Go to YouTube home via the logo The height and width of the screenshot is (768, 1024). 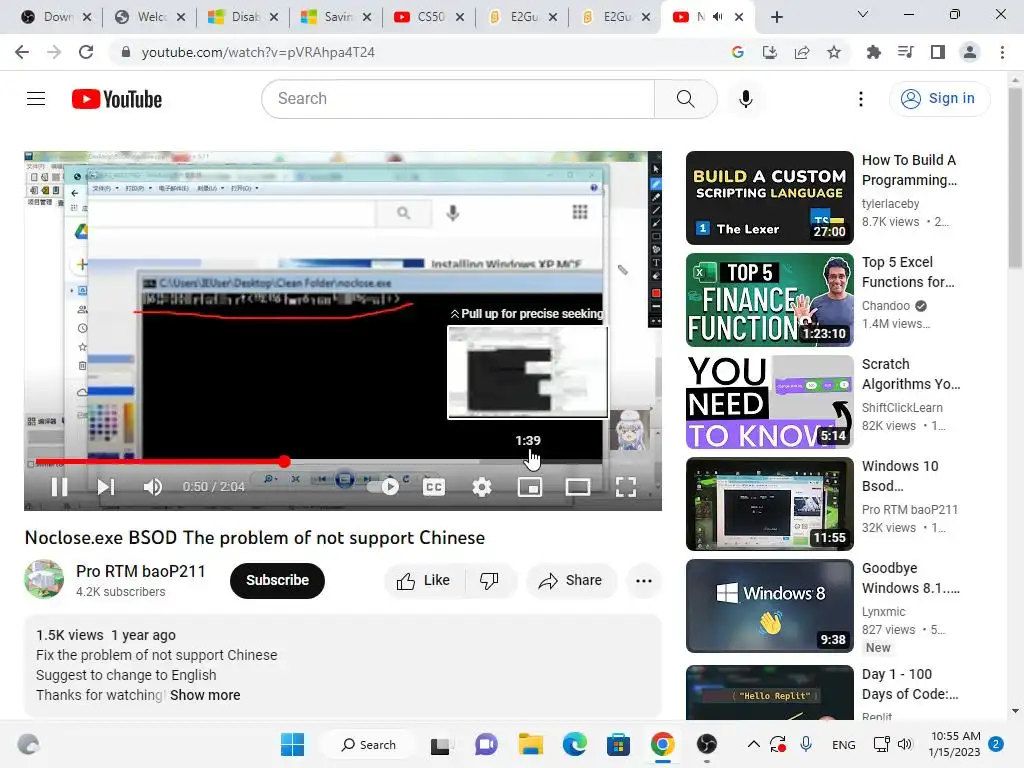point(117,99)
